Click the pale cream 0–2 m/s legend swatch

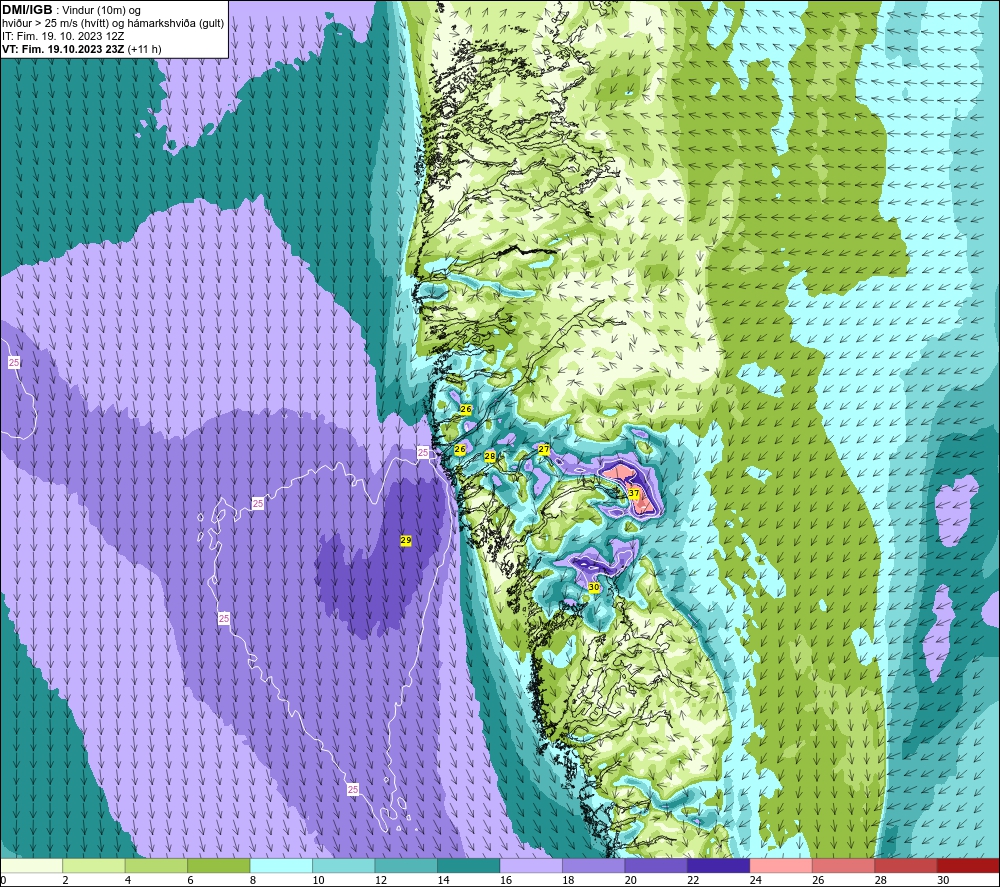[31, 866]
